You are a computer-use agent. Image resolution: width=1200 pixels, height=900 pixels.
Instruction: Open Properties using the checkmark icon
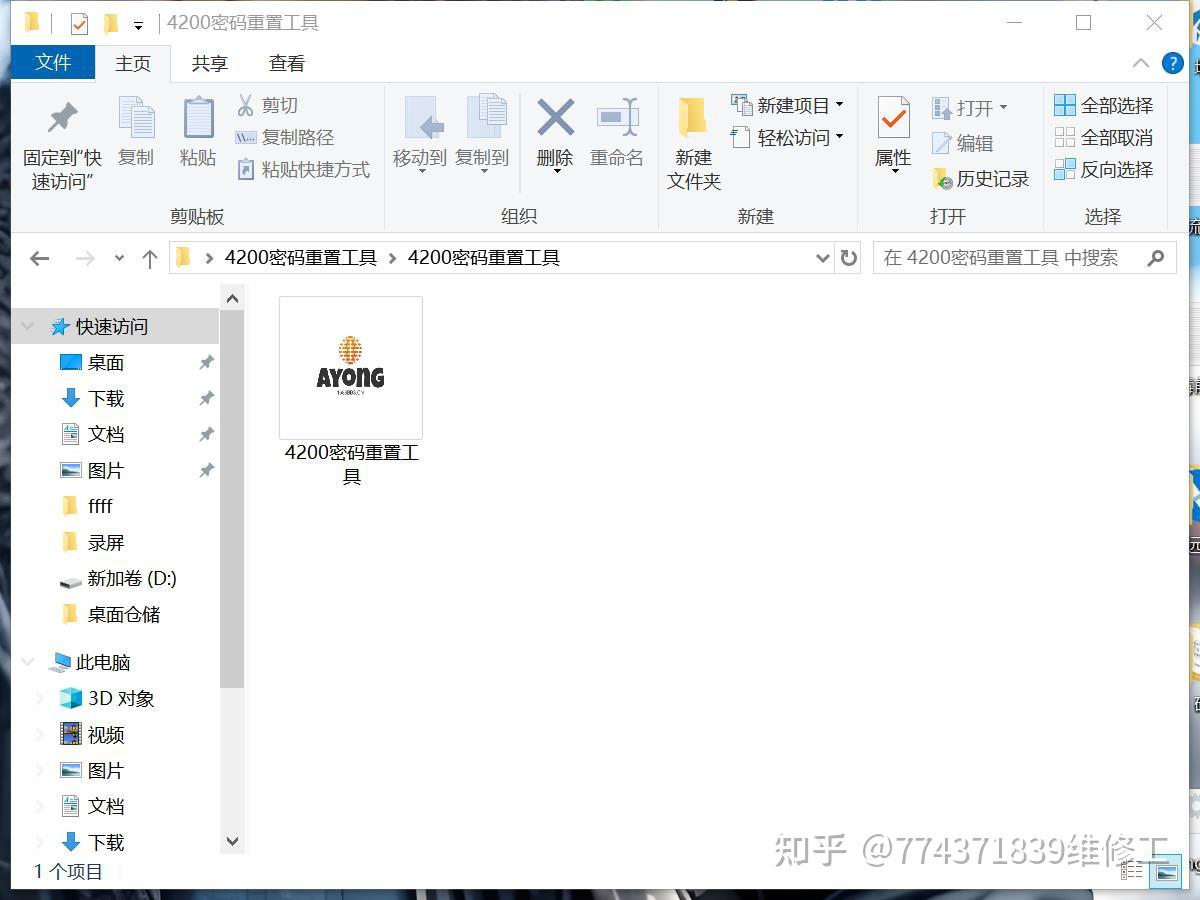[x=893, y=120]
